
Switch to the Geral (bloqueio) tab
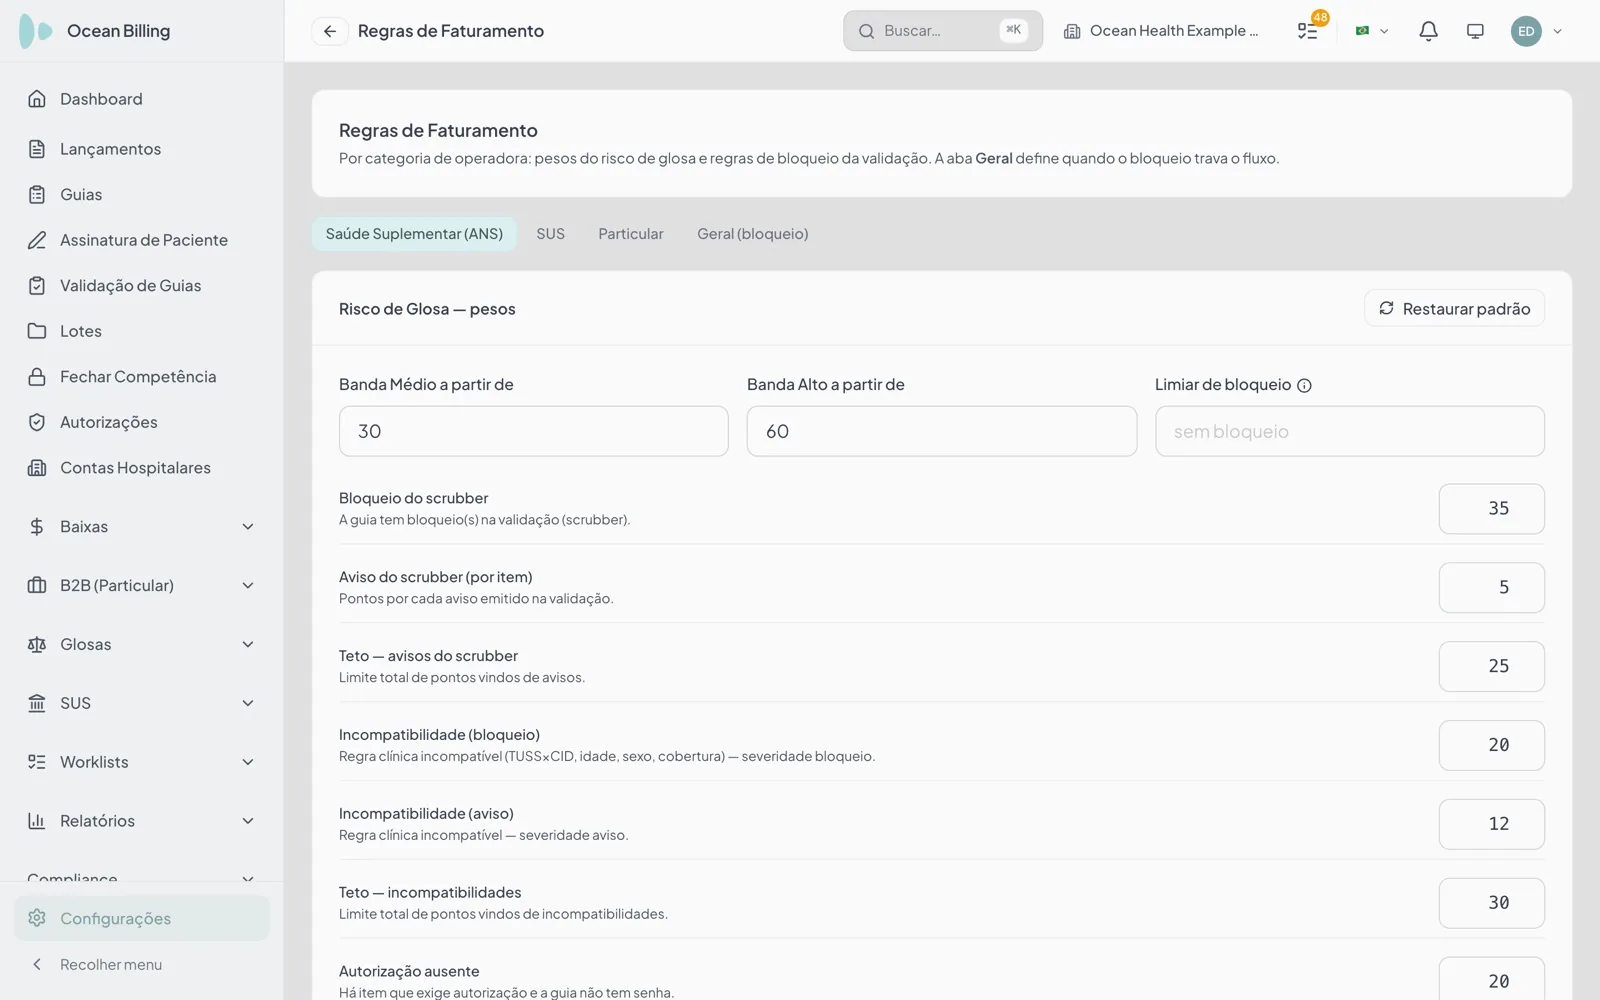(753, 234)
